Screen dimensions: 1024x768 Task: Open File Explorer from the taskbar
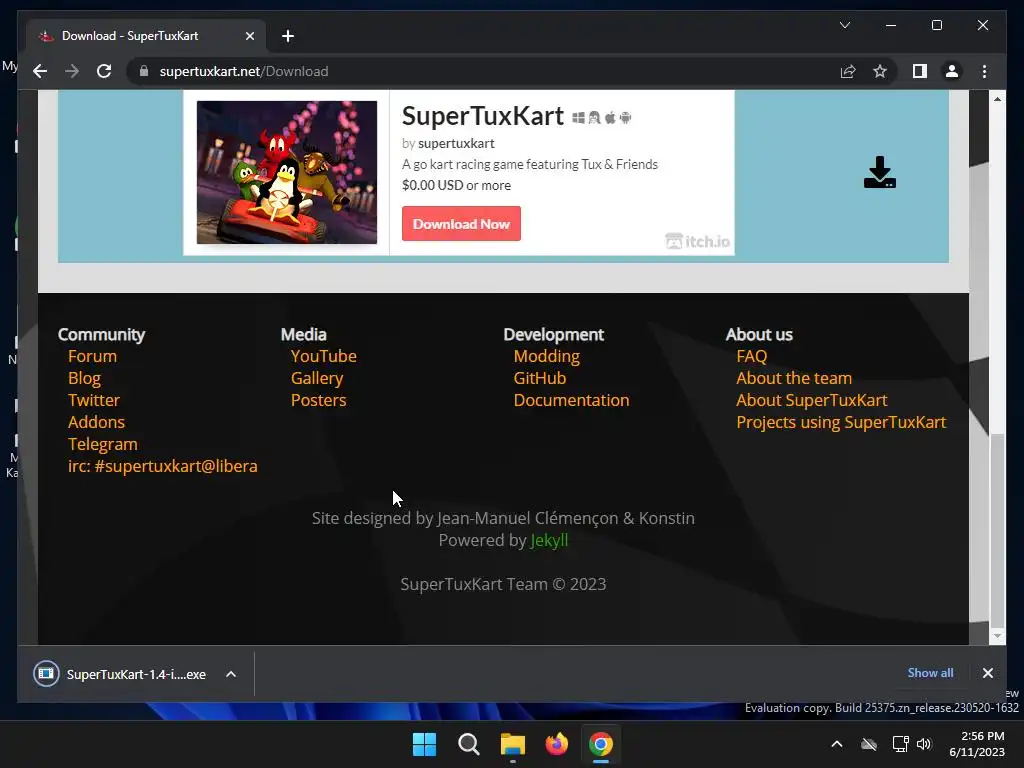[x=513, y=744]
